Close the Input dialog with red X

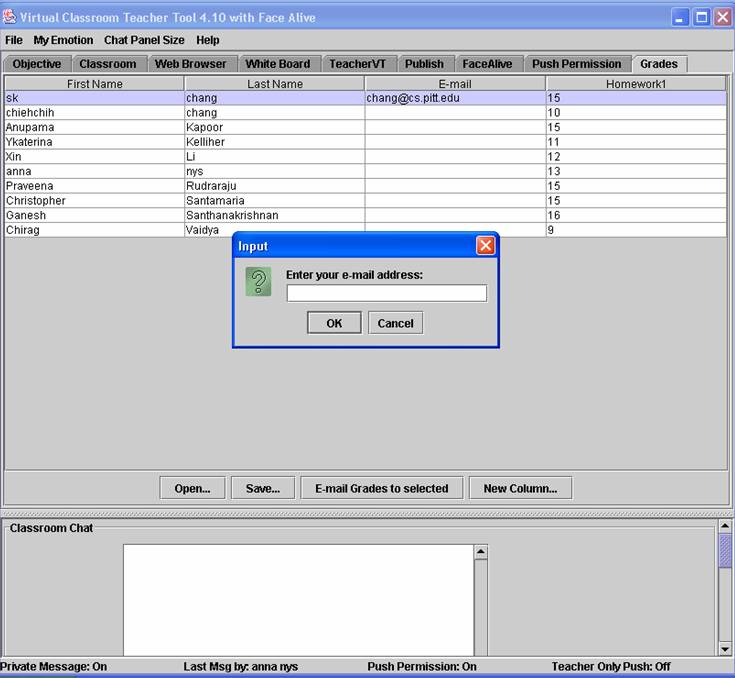tap(485, 246)
